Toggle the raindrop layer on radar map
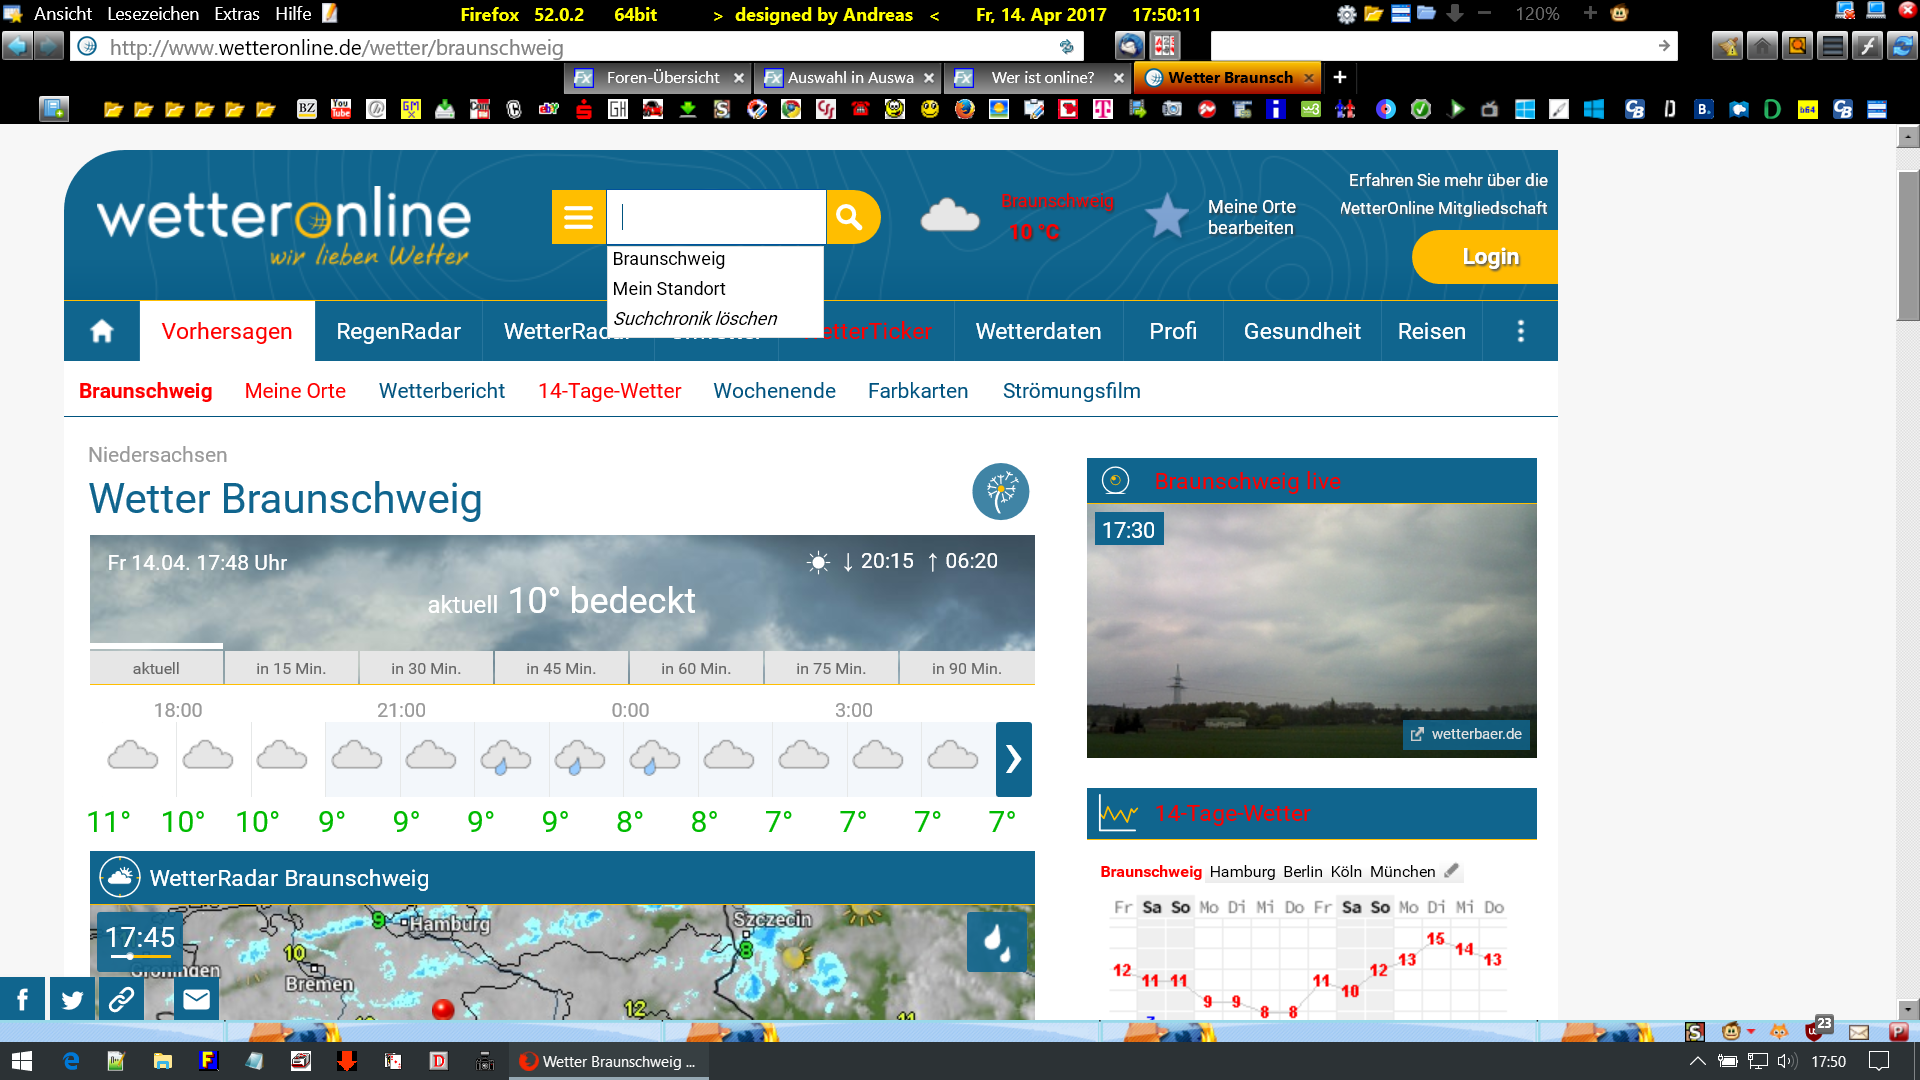 [x=996, y=941]
